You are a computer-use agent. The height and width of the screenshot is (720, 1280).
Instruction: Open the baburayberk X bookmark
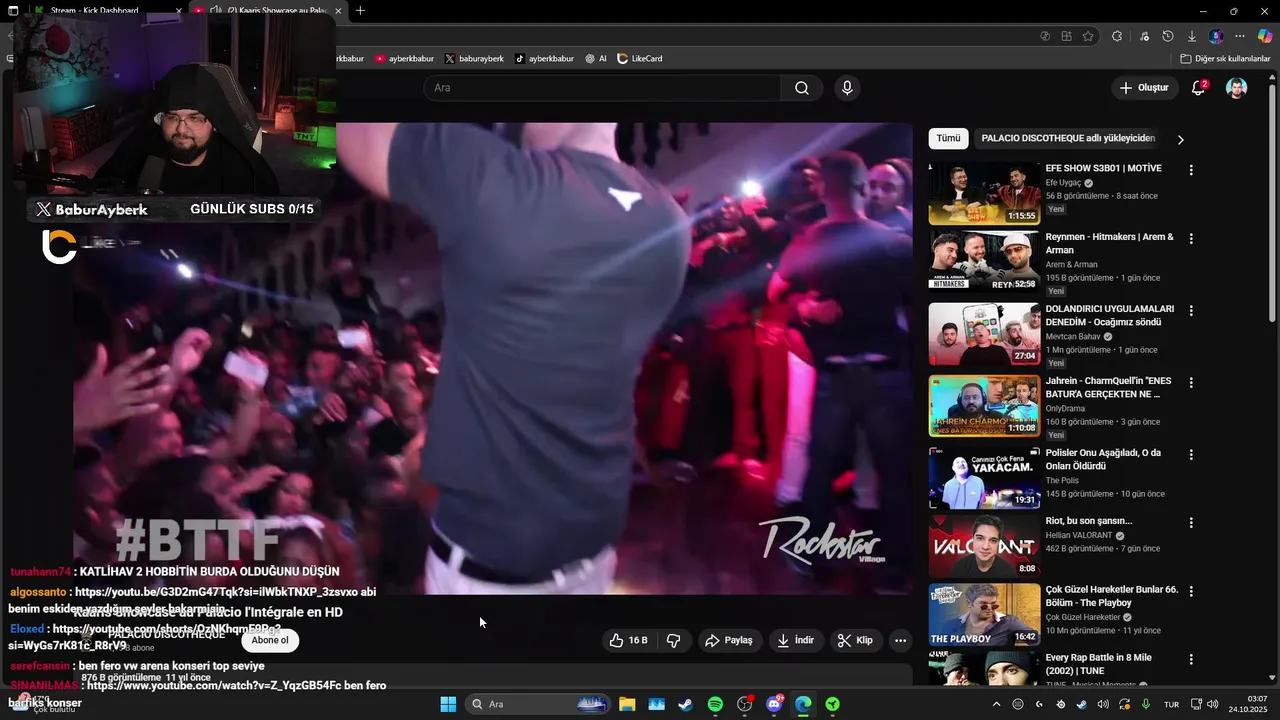474,59
